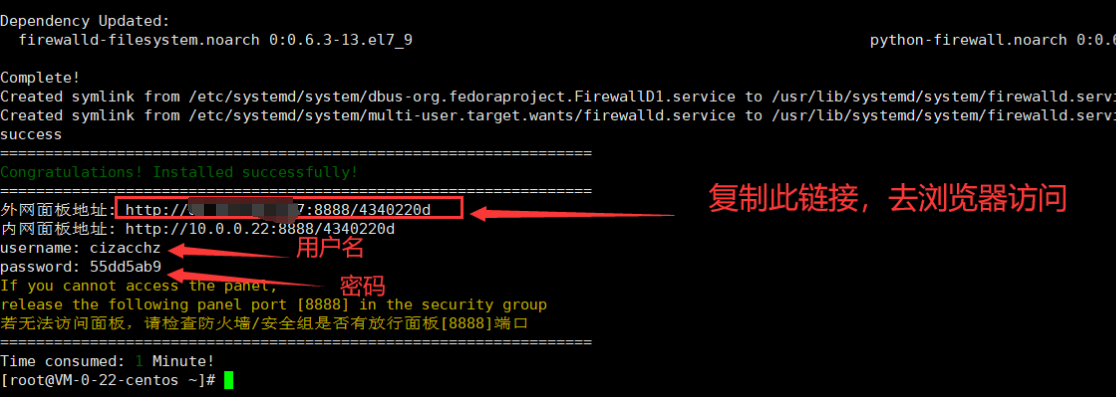
Task: Click the green terminal cursor block
Action: pos(228,380)
